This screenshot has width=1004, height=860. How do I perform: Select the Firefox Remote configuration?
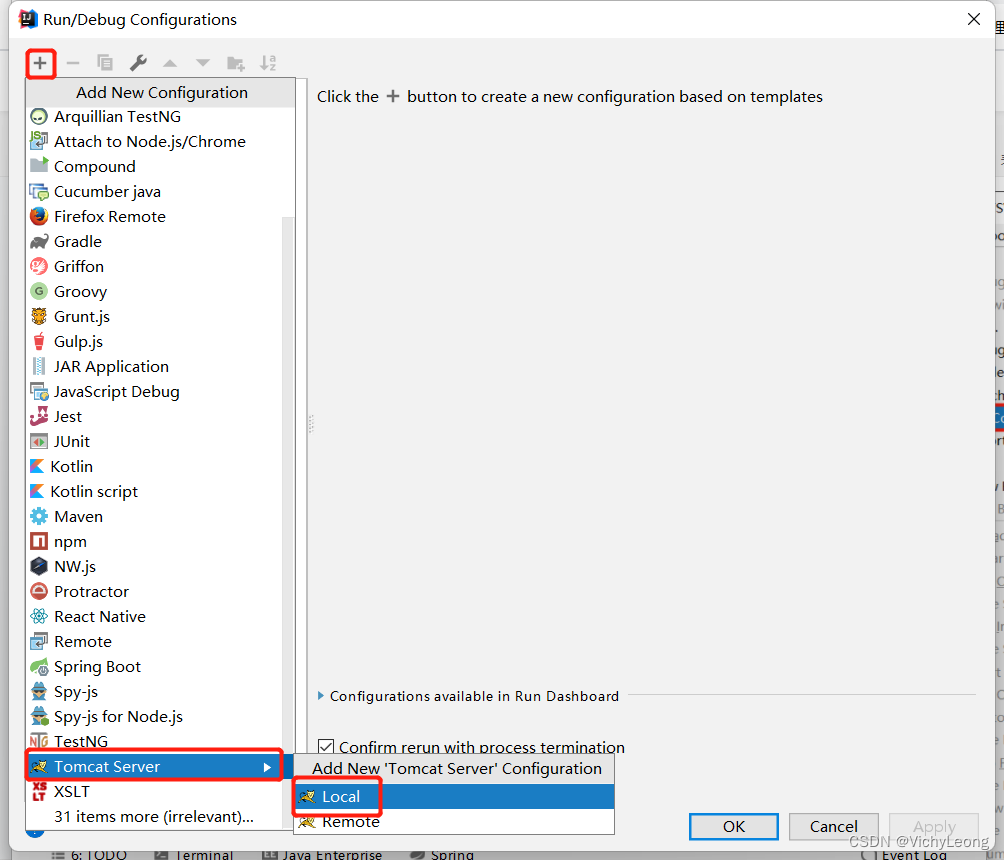coord(154,216)
